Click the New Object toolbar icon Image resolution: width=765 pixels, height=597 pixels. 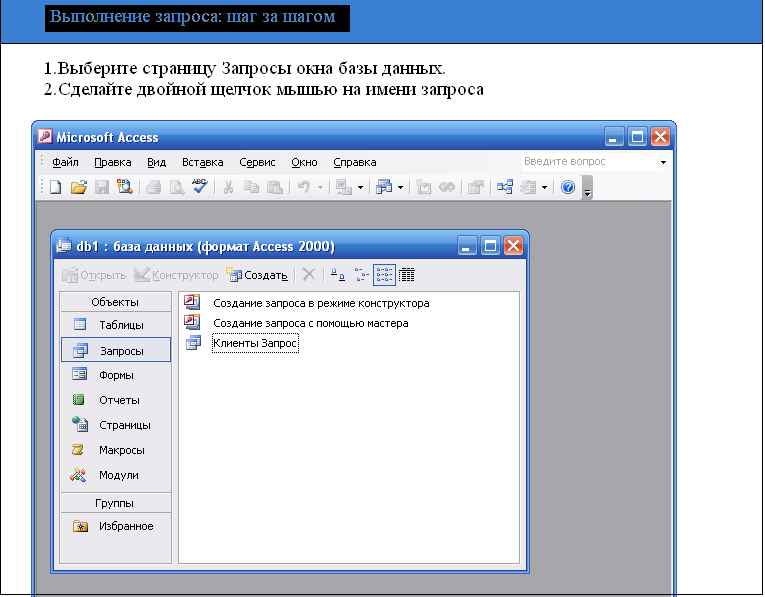pyautogui.click(x=528, y=187)
